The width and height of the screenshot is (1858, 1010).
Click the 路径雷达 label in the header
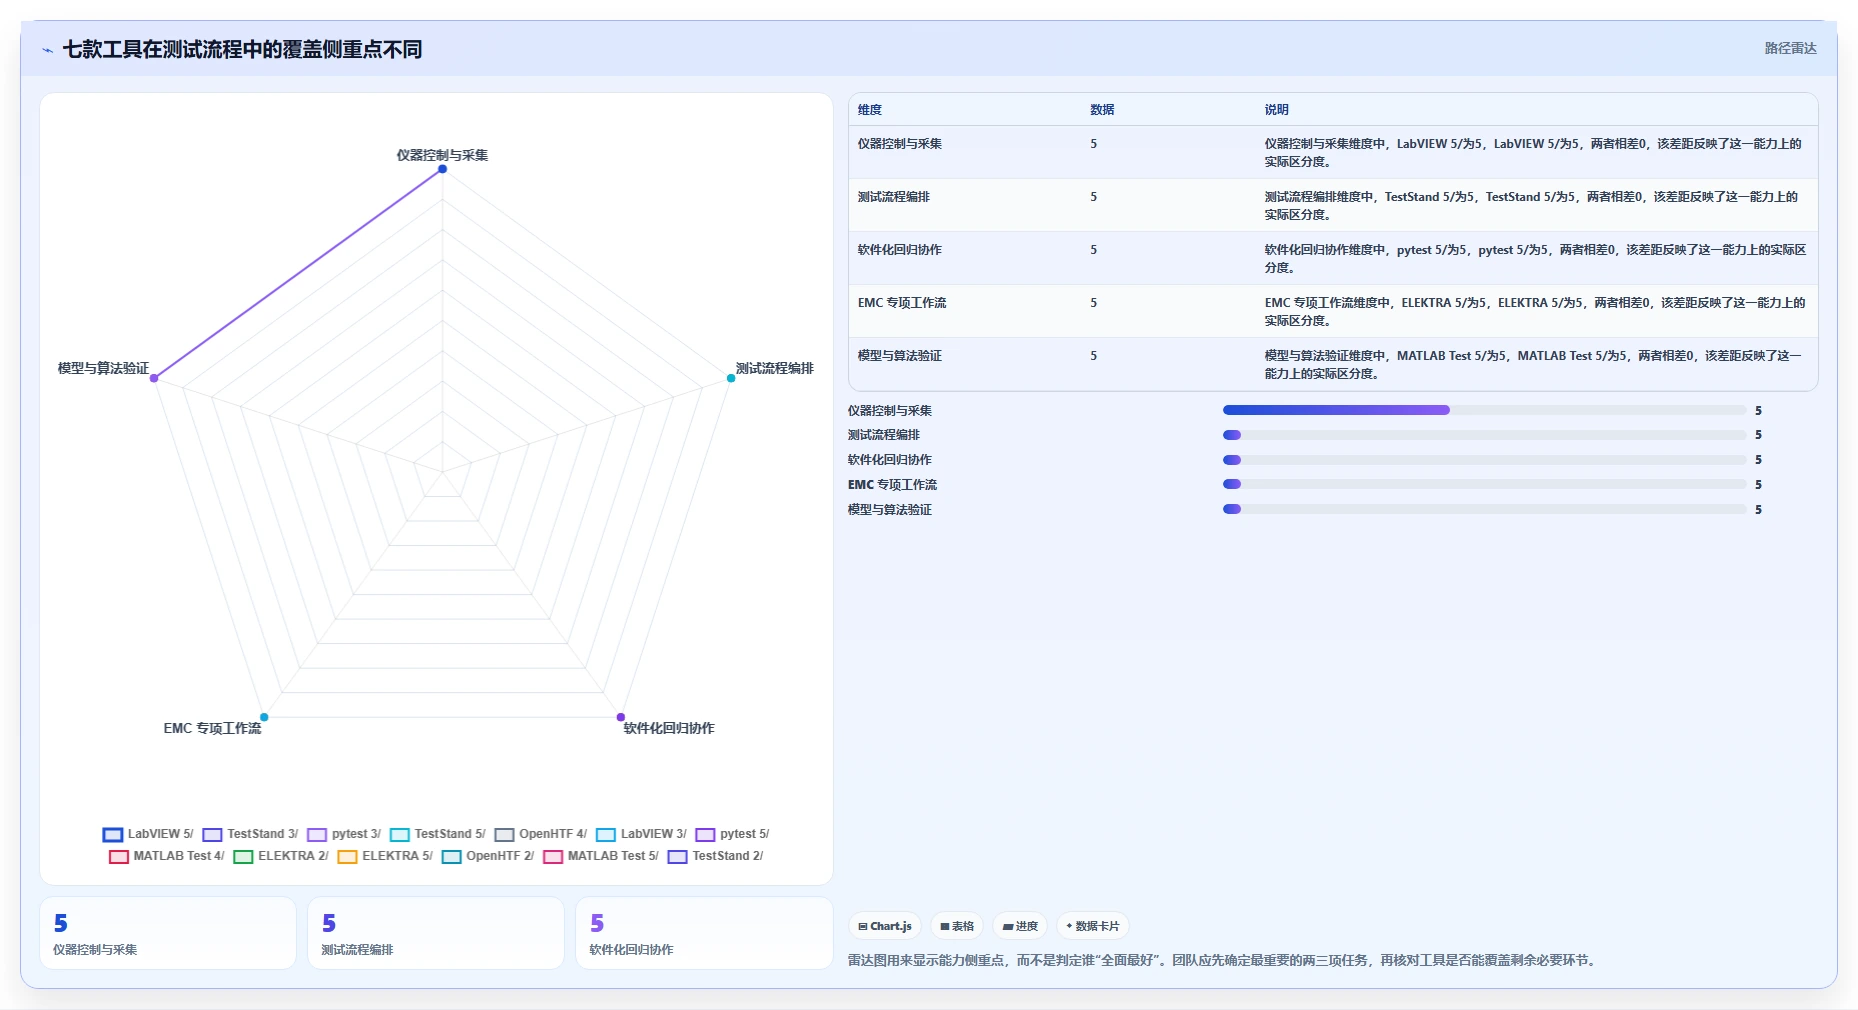(1790, 48)
